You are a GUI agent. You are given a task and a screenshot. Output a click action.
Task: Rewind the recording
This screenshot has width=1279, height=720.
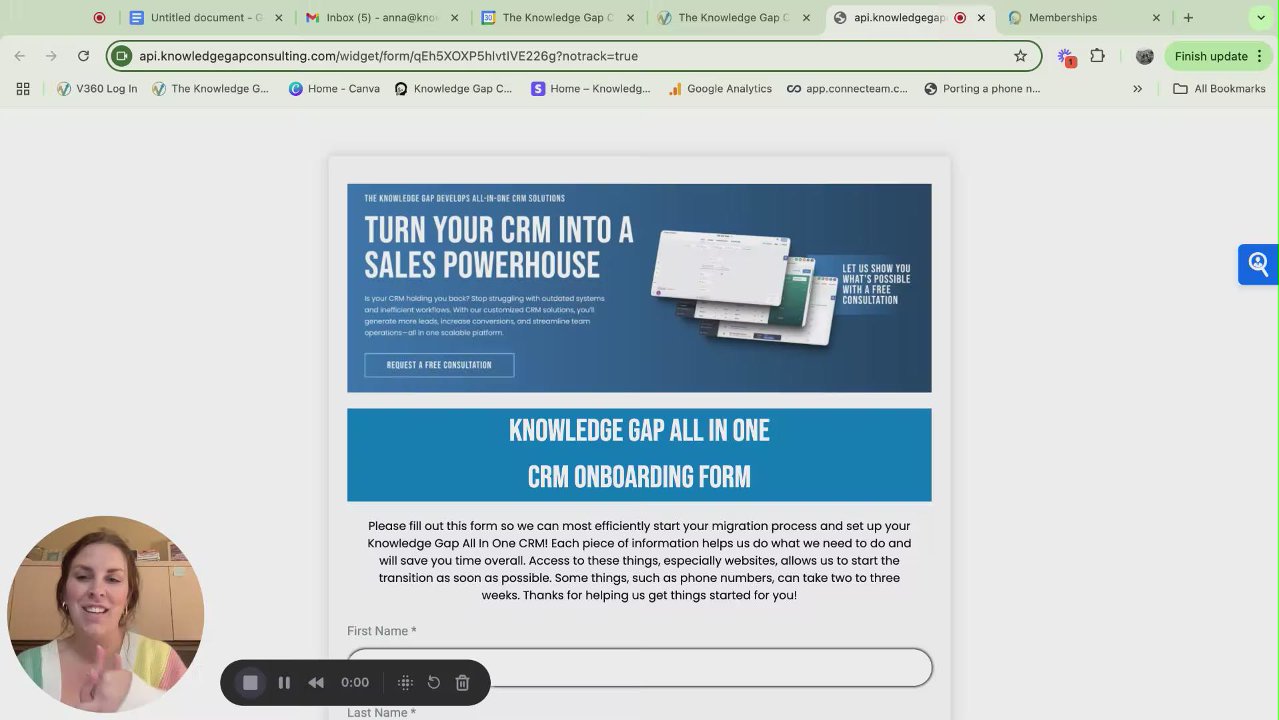316,682
